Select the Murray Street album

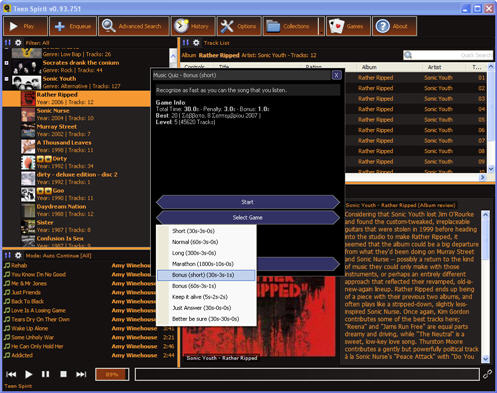(77, 130)
